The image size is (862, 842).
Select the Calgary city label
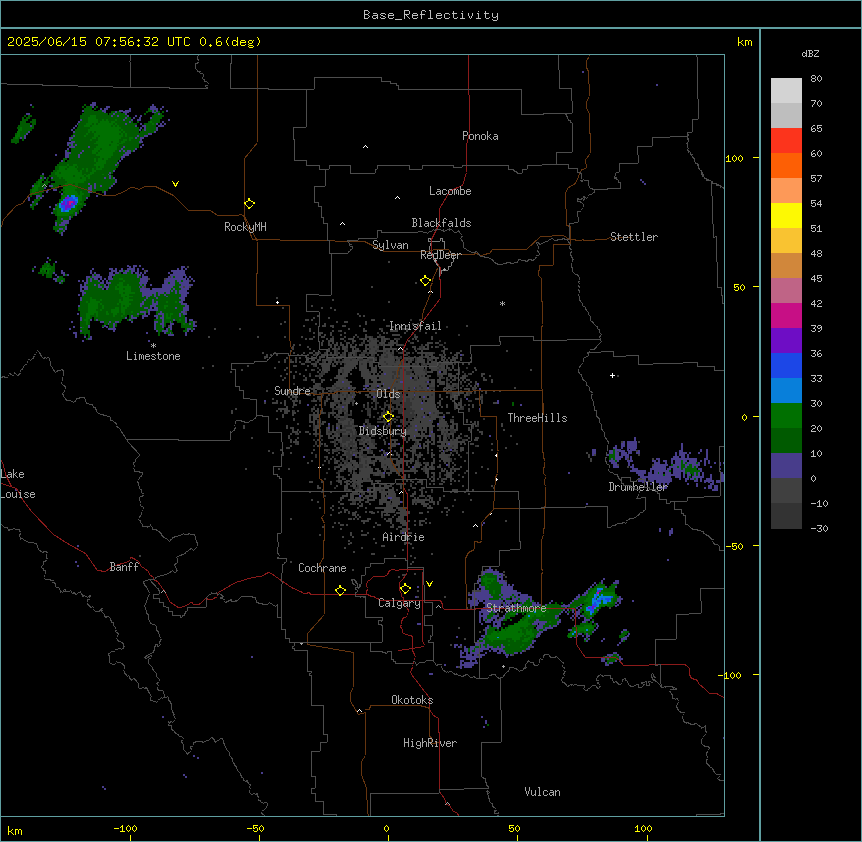tap(399, 603)
